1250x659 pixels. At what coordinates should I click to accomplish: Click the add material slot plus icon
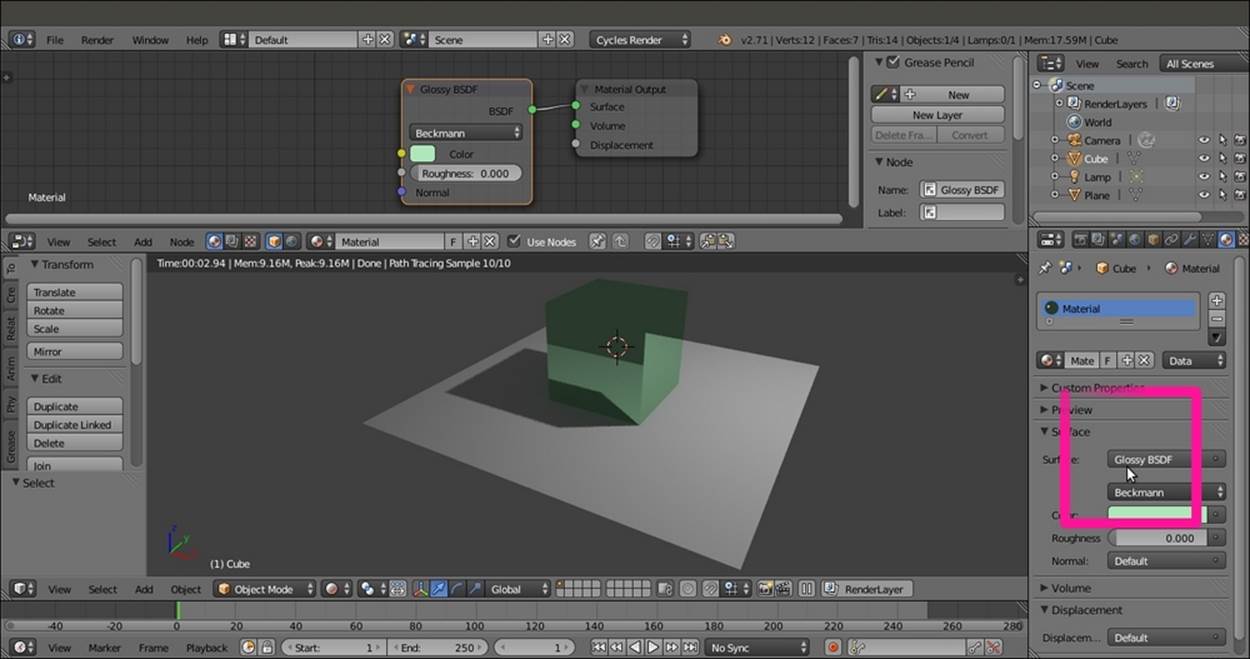[1216, 301]
